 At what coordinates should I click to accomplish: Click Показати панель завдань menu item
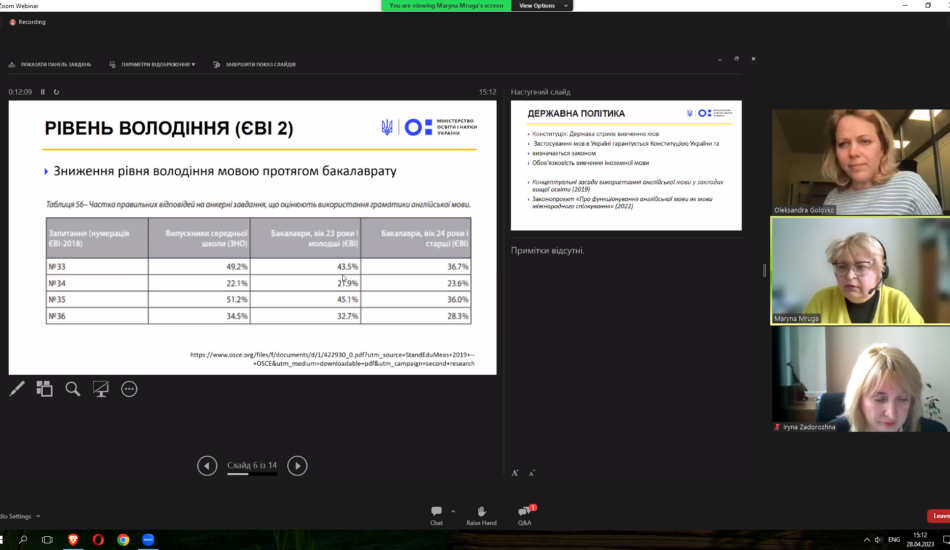[x=50, y=64]
